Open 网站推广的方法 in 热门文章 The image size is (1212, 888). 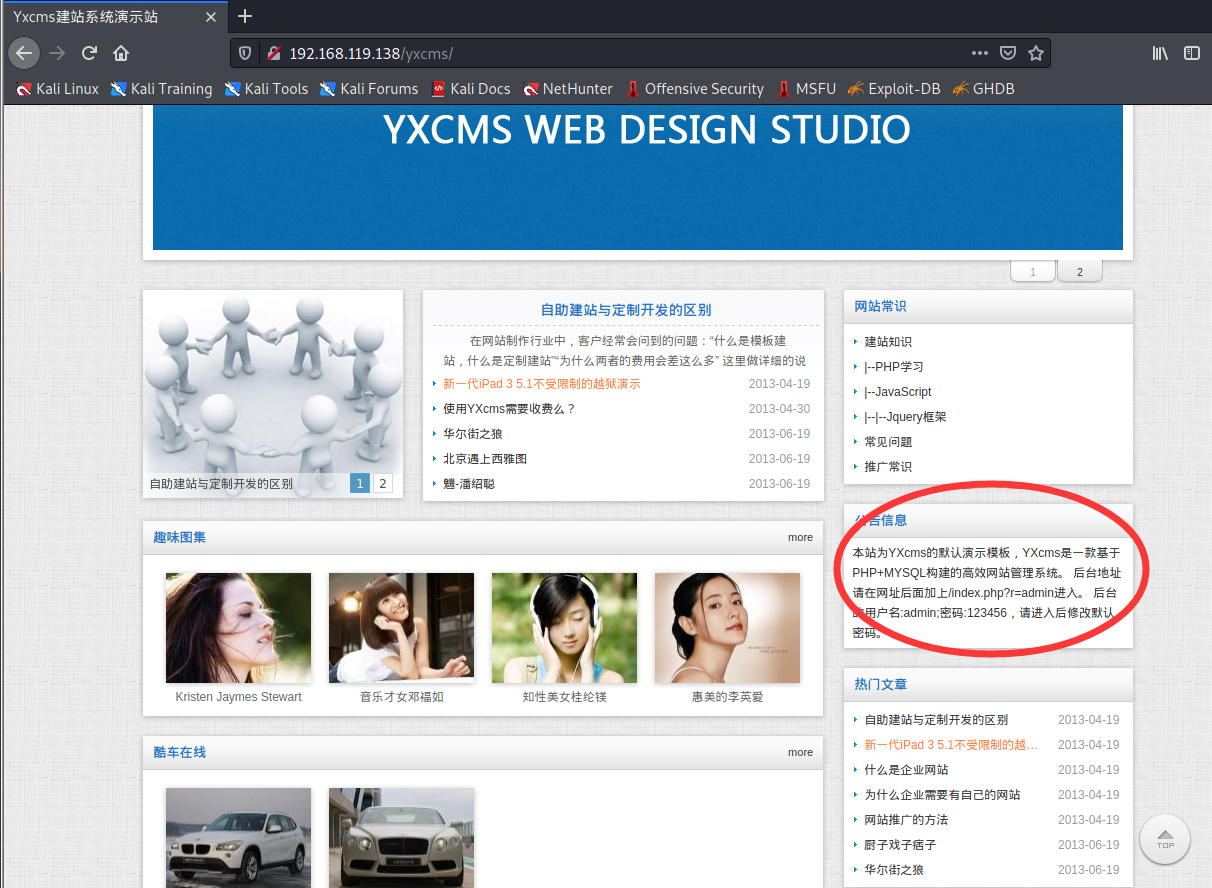pos(906,820)
